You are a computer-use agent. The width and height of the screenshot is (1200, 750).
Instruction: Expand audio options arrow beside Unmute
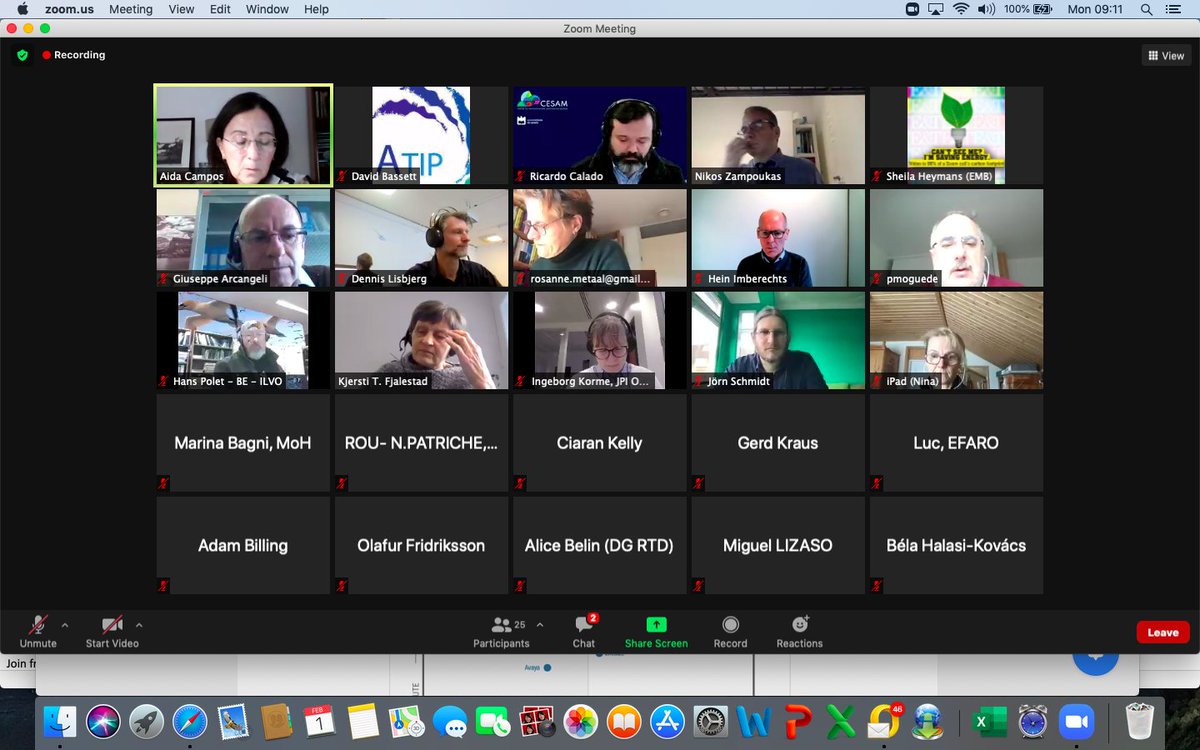point(65,625)
